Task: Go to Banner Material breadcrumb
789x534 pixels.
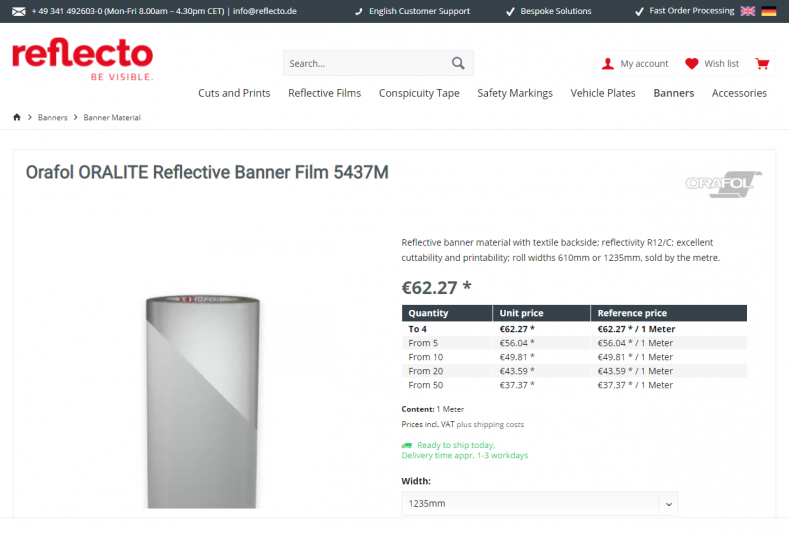Action: [x=112, y=117]
